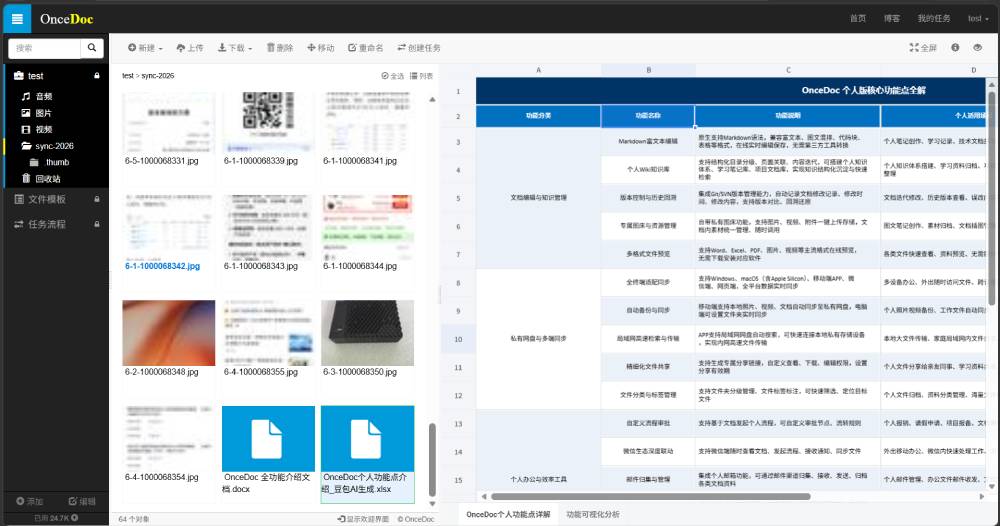Open the 博客 blog menu item

tap(892, 18)
